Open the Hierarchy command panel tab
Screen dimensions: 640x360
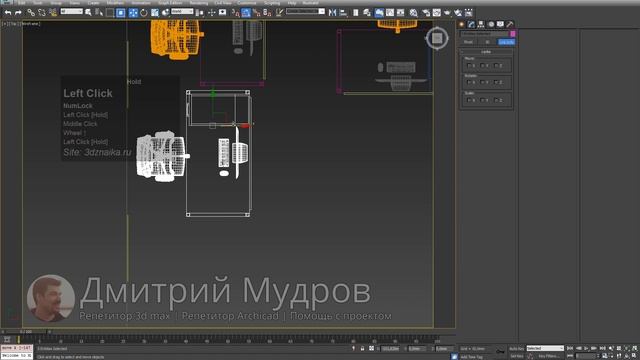pyautogui.click(x=481, y=24)
